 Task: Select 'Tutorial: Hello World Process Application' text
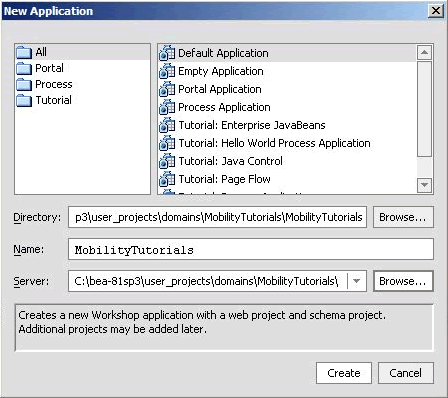(275, 143)
